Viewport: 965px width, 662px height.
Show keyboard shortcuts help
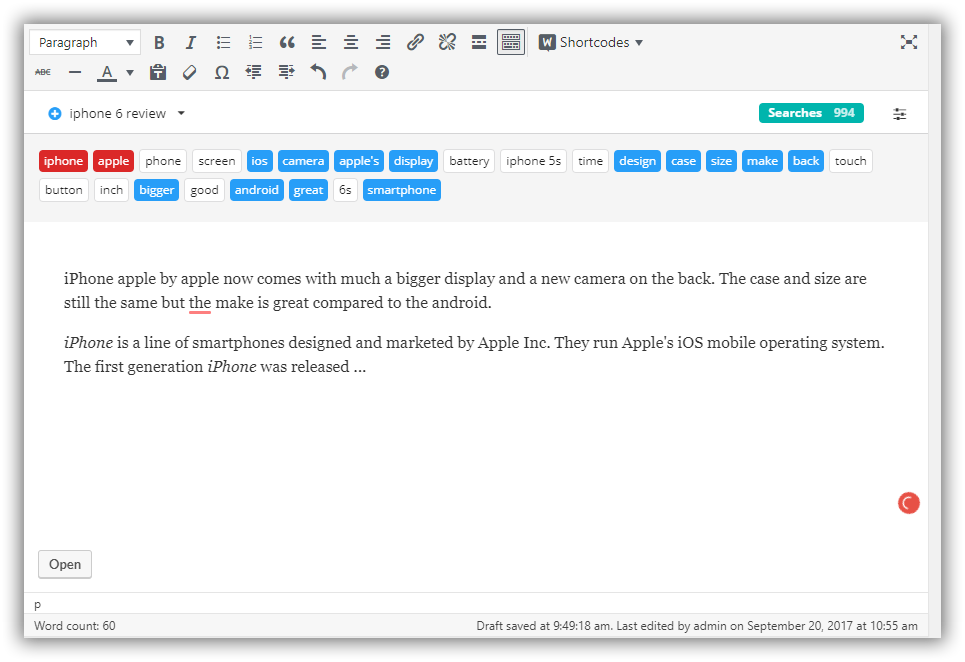(382, 73)
